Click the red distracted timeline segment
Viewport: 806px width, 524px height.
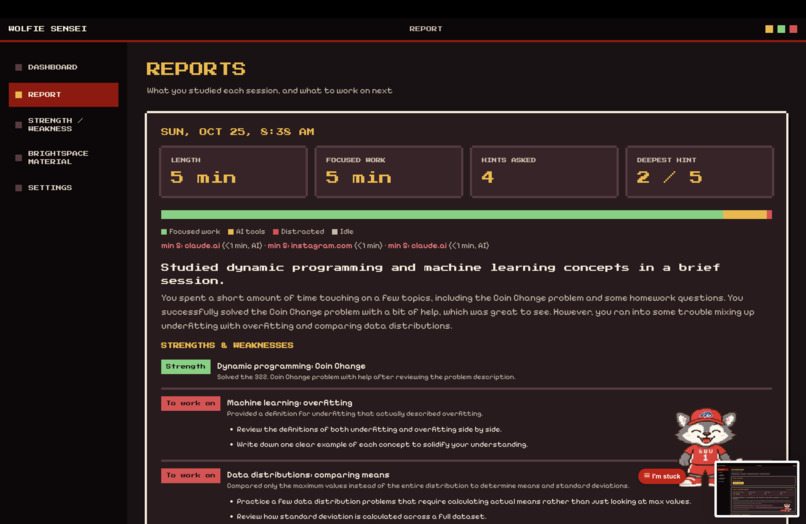click(x=770, y=214)
